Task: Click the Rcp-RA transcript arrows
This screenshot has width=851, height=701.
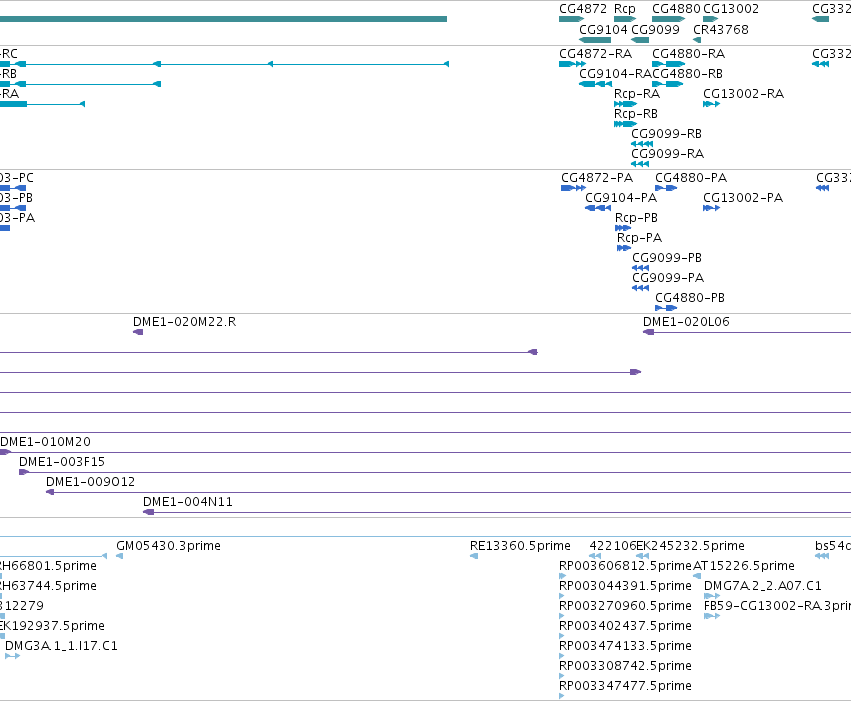Action: coord(625,104)
